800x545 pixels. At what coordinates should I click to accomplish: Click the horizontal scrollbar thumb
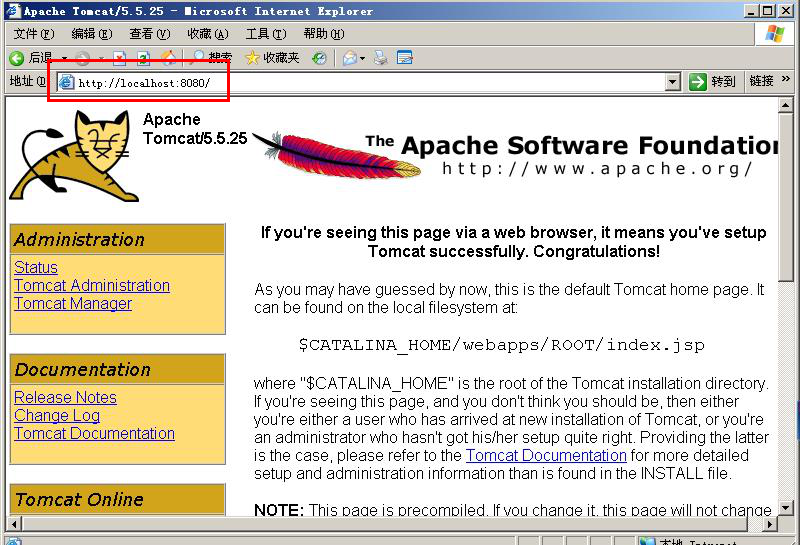click(385, 524)
